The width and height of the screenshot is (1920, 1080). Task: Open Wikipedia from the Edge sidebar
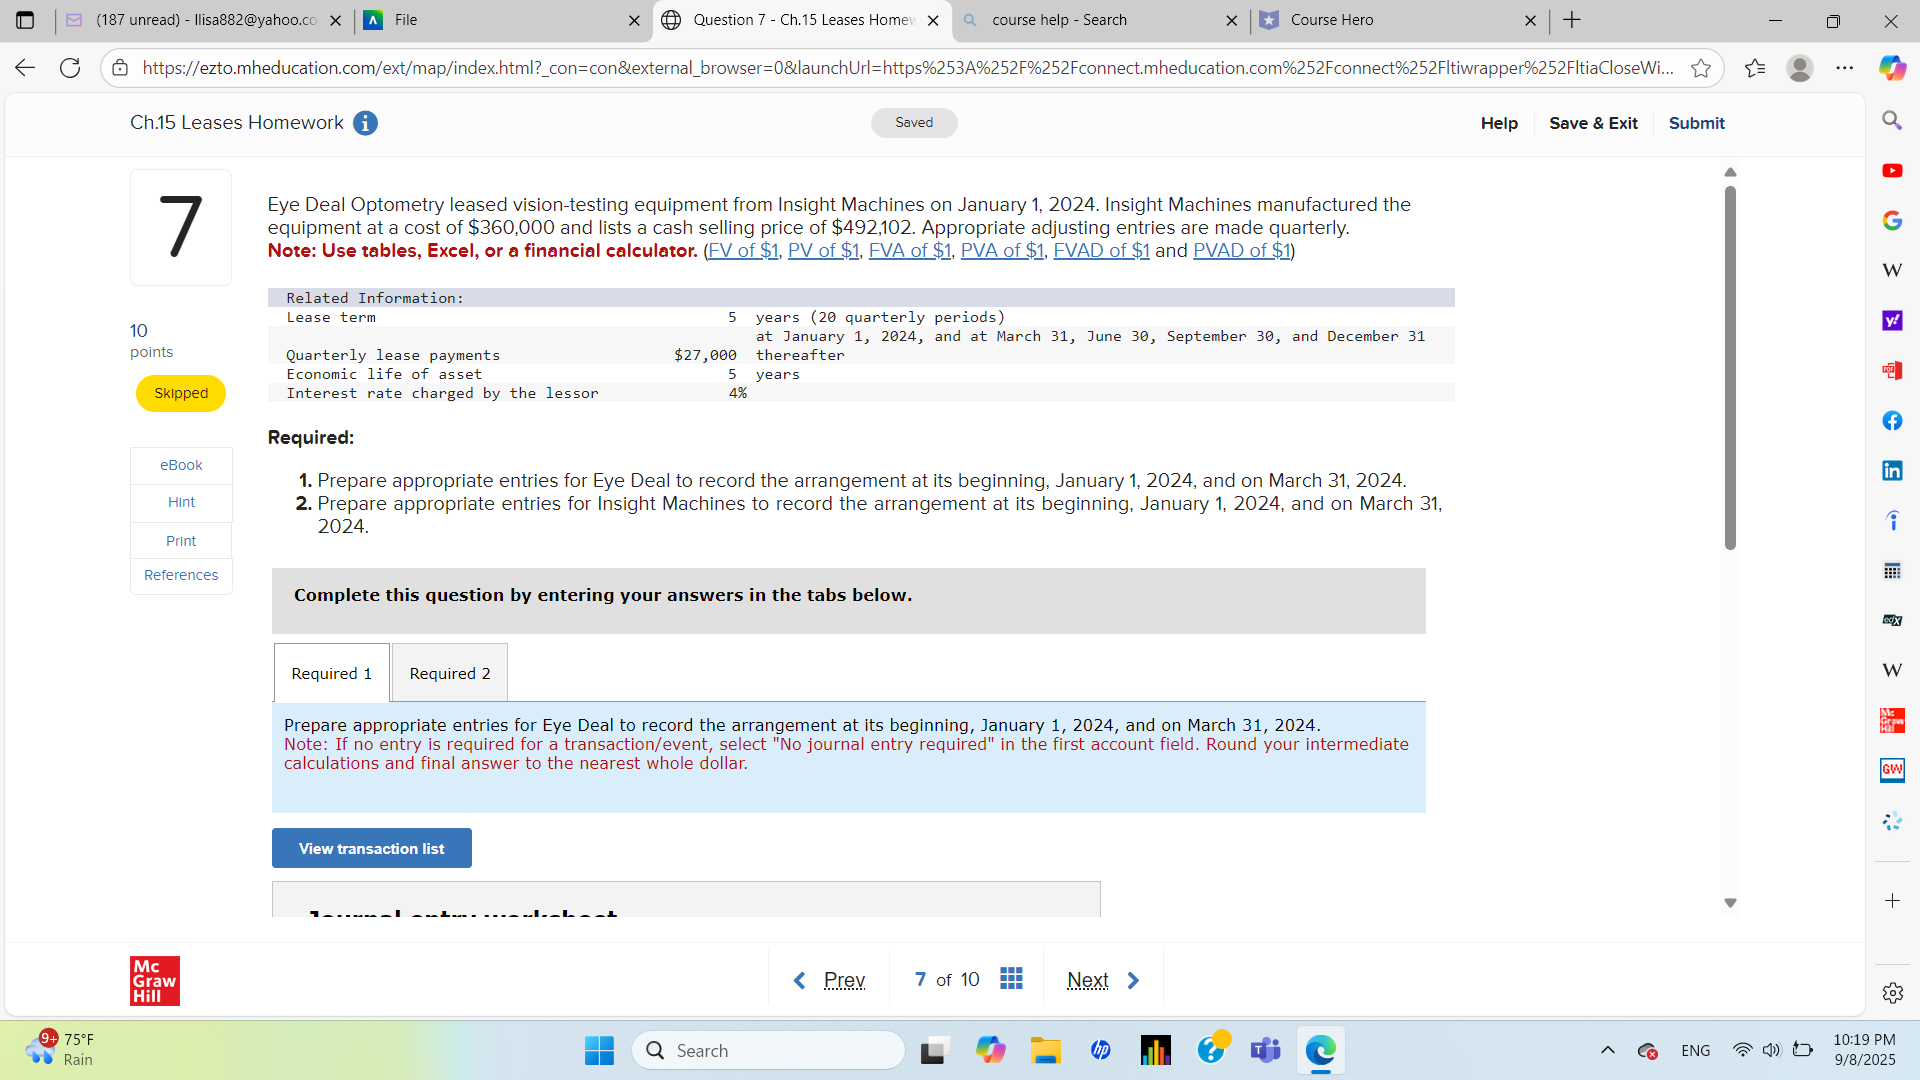click(1893, 270)
